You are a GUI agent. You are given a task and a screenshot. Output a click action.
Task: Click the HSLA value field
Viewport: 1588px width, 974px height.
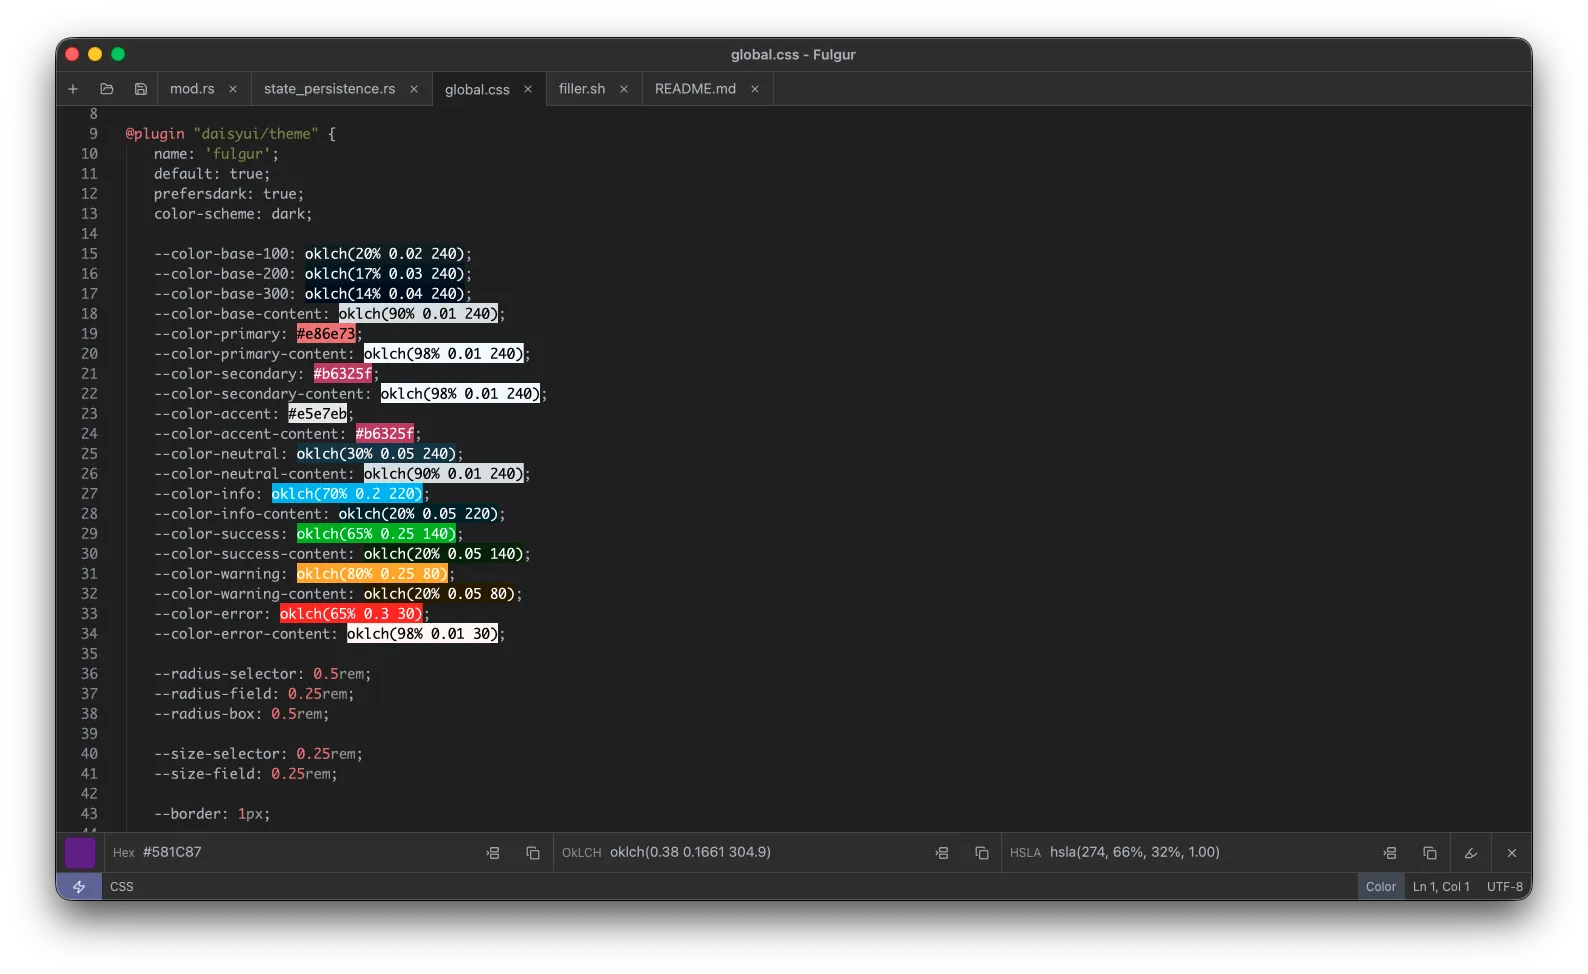[x=1135, y=853]
